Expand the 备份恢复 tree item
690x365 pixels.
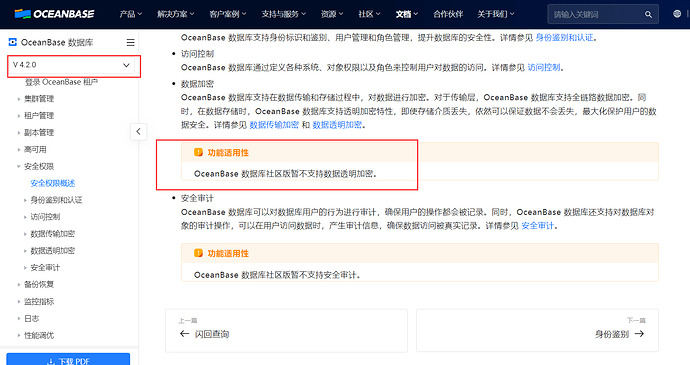(19, 284)
